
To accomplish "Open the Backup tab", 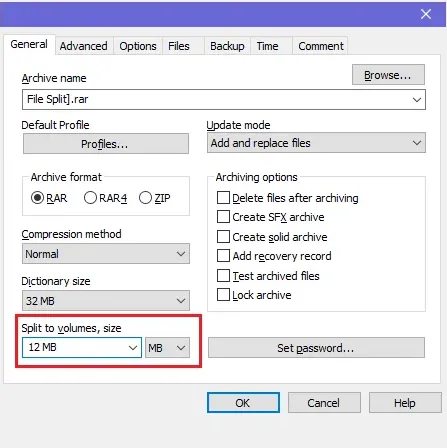I will coord(227,46).
